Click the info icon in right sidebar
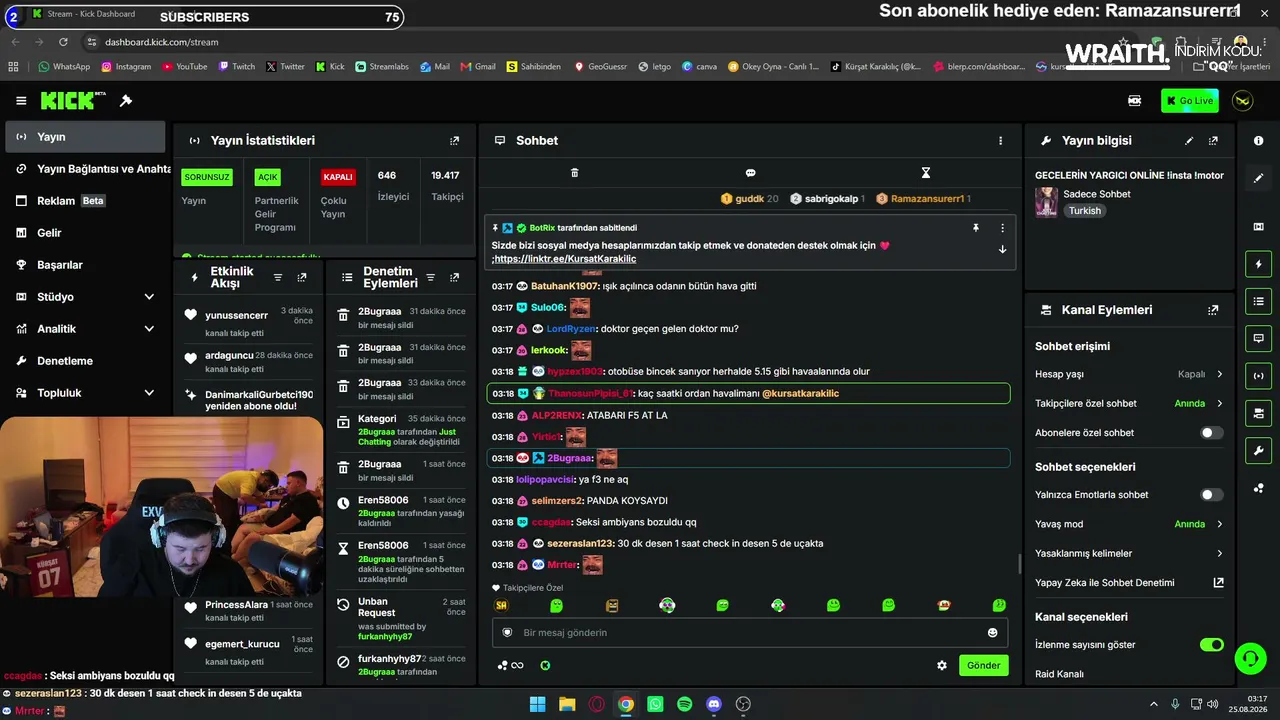Screen dimensions: 1280x720 pyautogui.click(x=1258, y=141)
